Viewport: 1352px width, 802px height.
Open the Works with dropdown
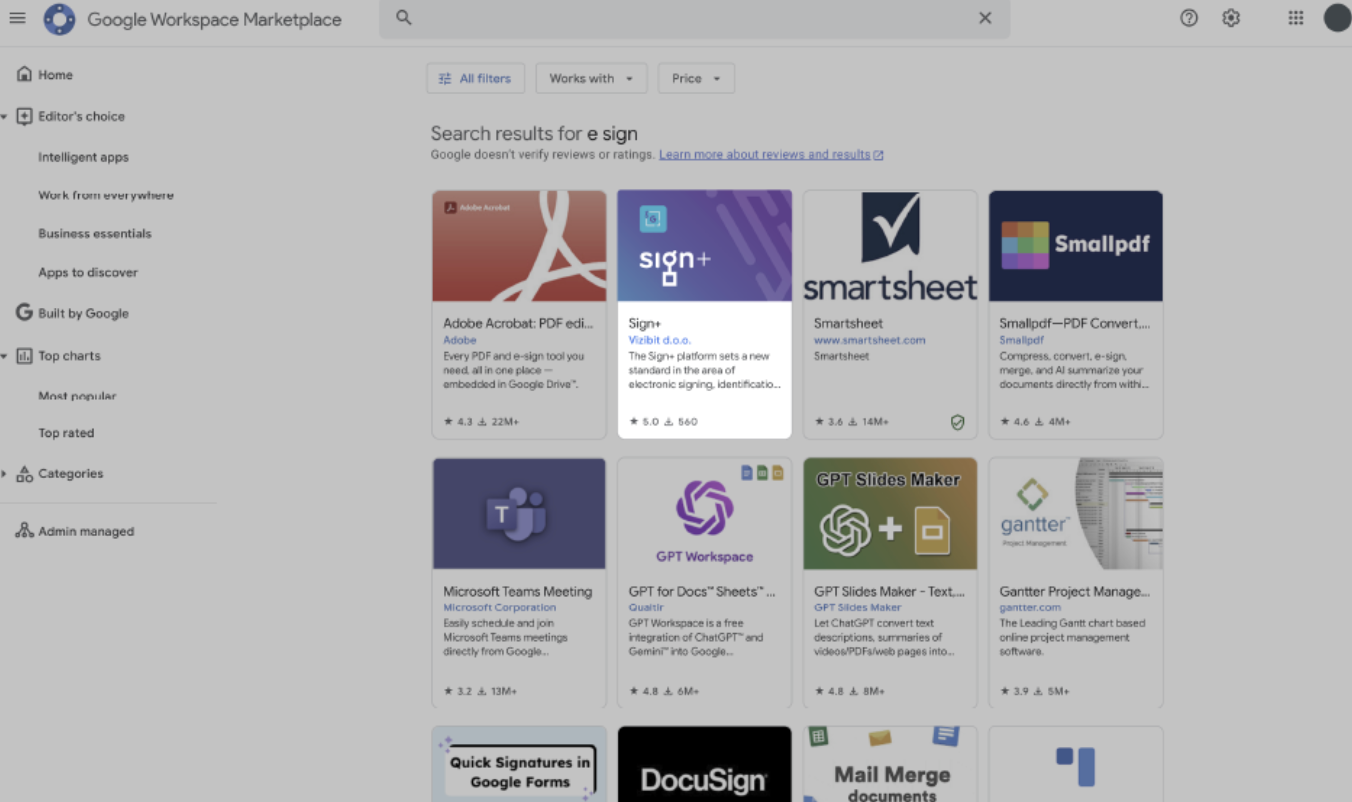591,78
